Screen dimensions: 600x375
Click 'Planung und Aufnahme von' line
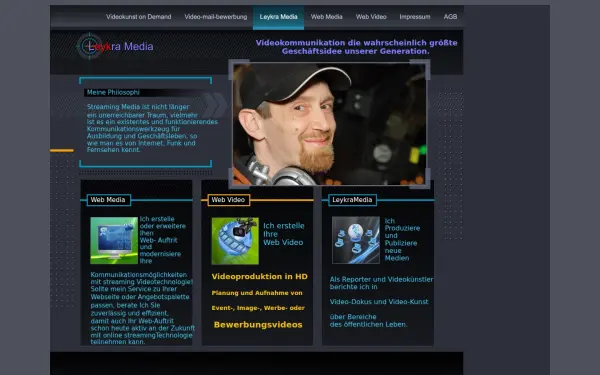(x=257, y=293)
